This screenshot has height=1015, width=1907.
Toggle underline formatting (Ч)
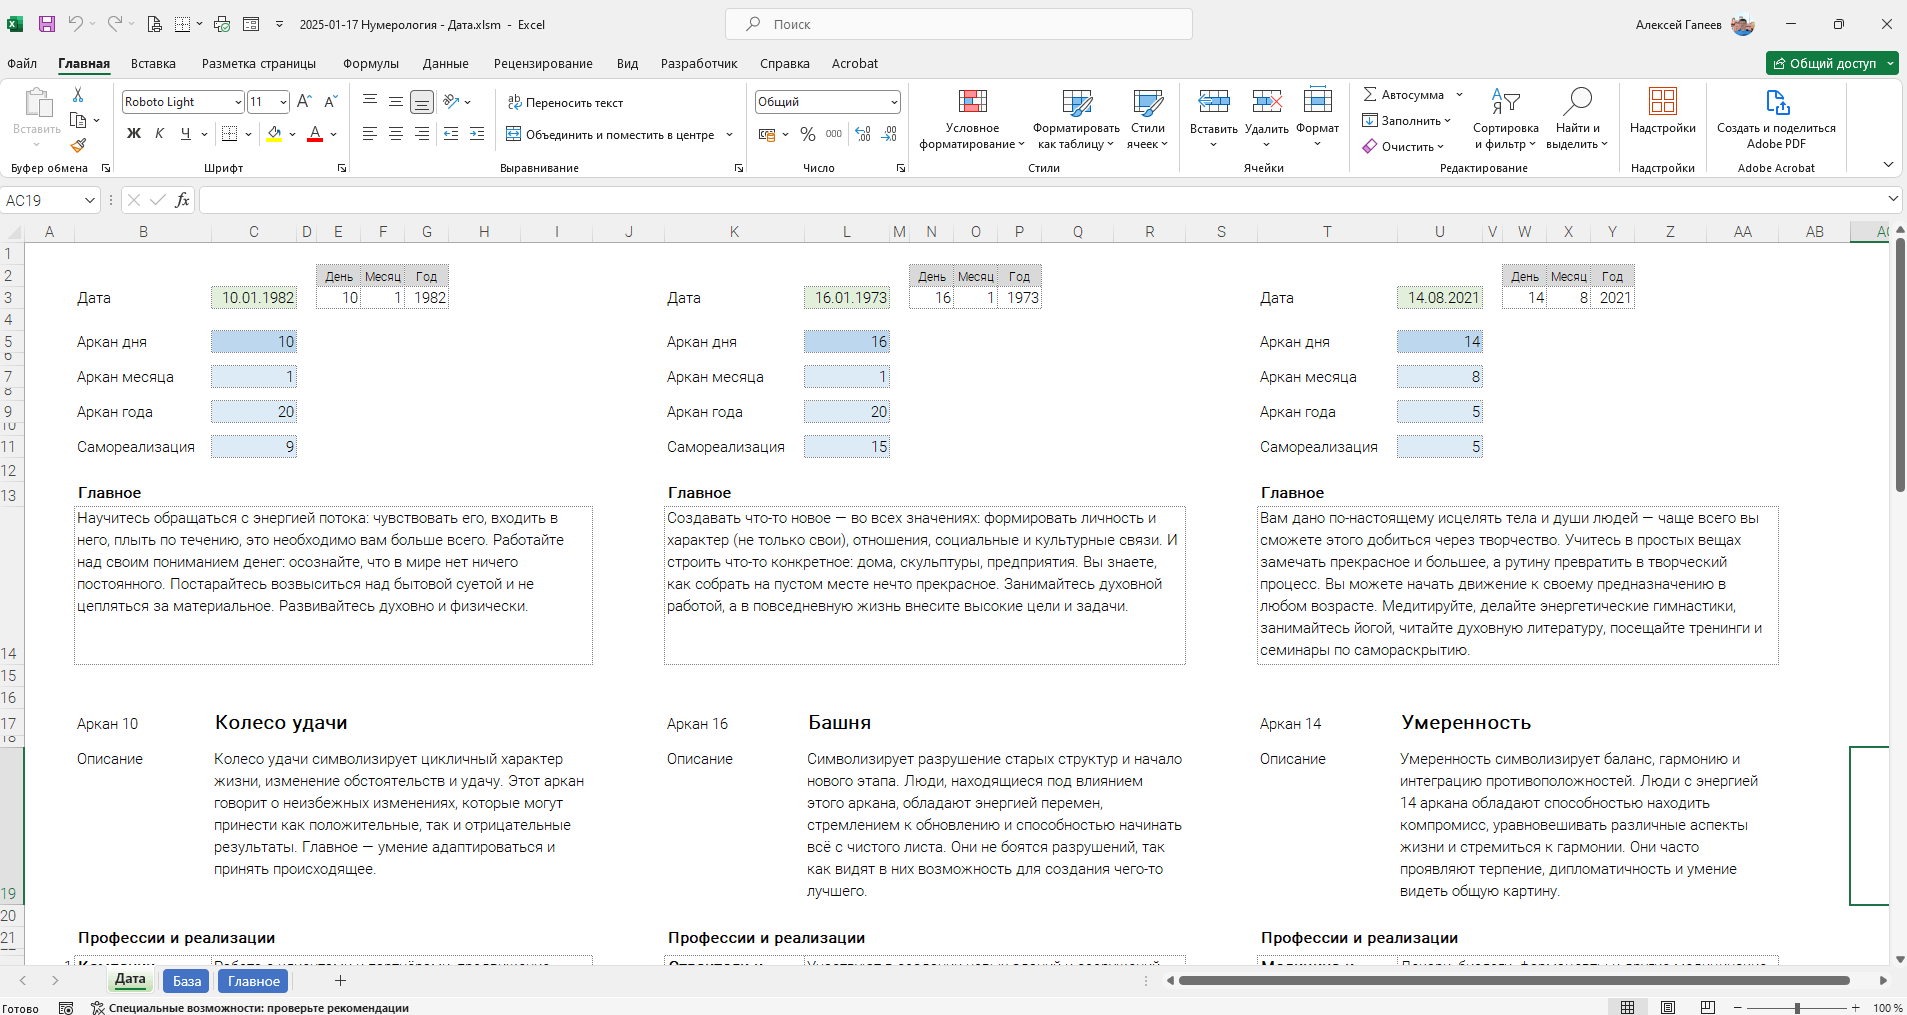pyautogui.click(x=185, y=134)
